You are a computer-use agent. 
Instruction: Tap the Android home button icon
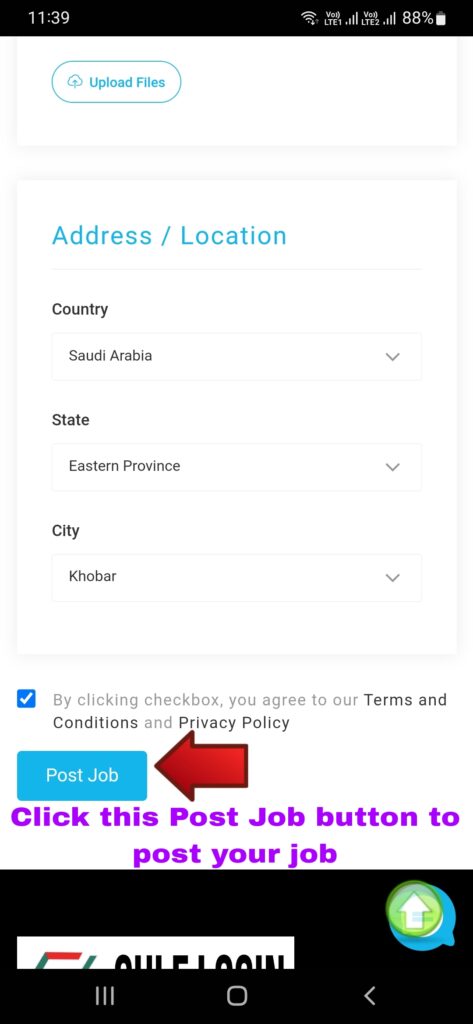pyautogui.click(x=236, y=995)
